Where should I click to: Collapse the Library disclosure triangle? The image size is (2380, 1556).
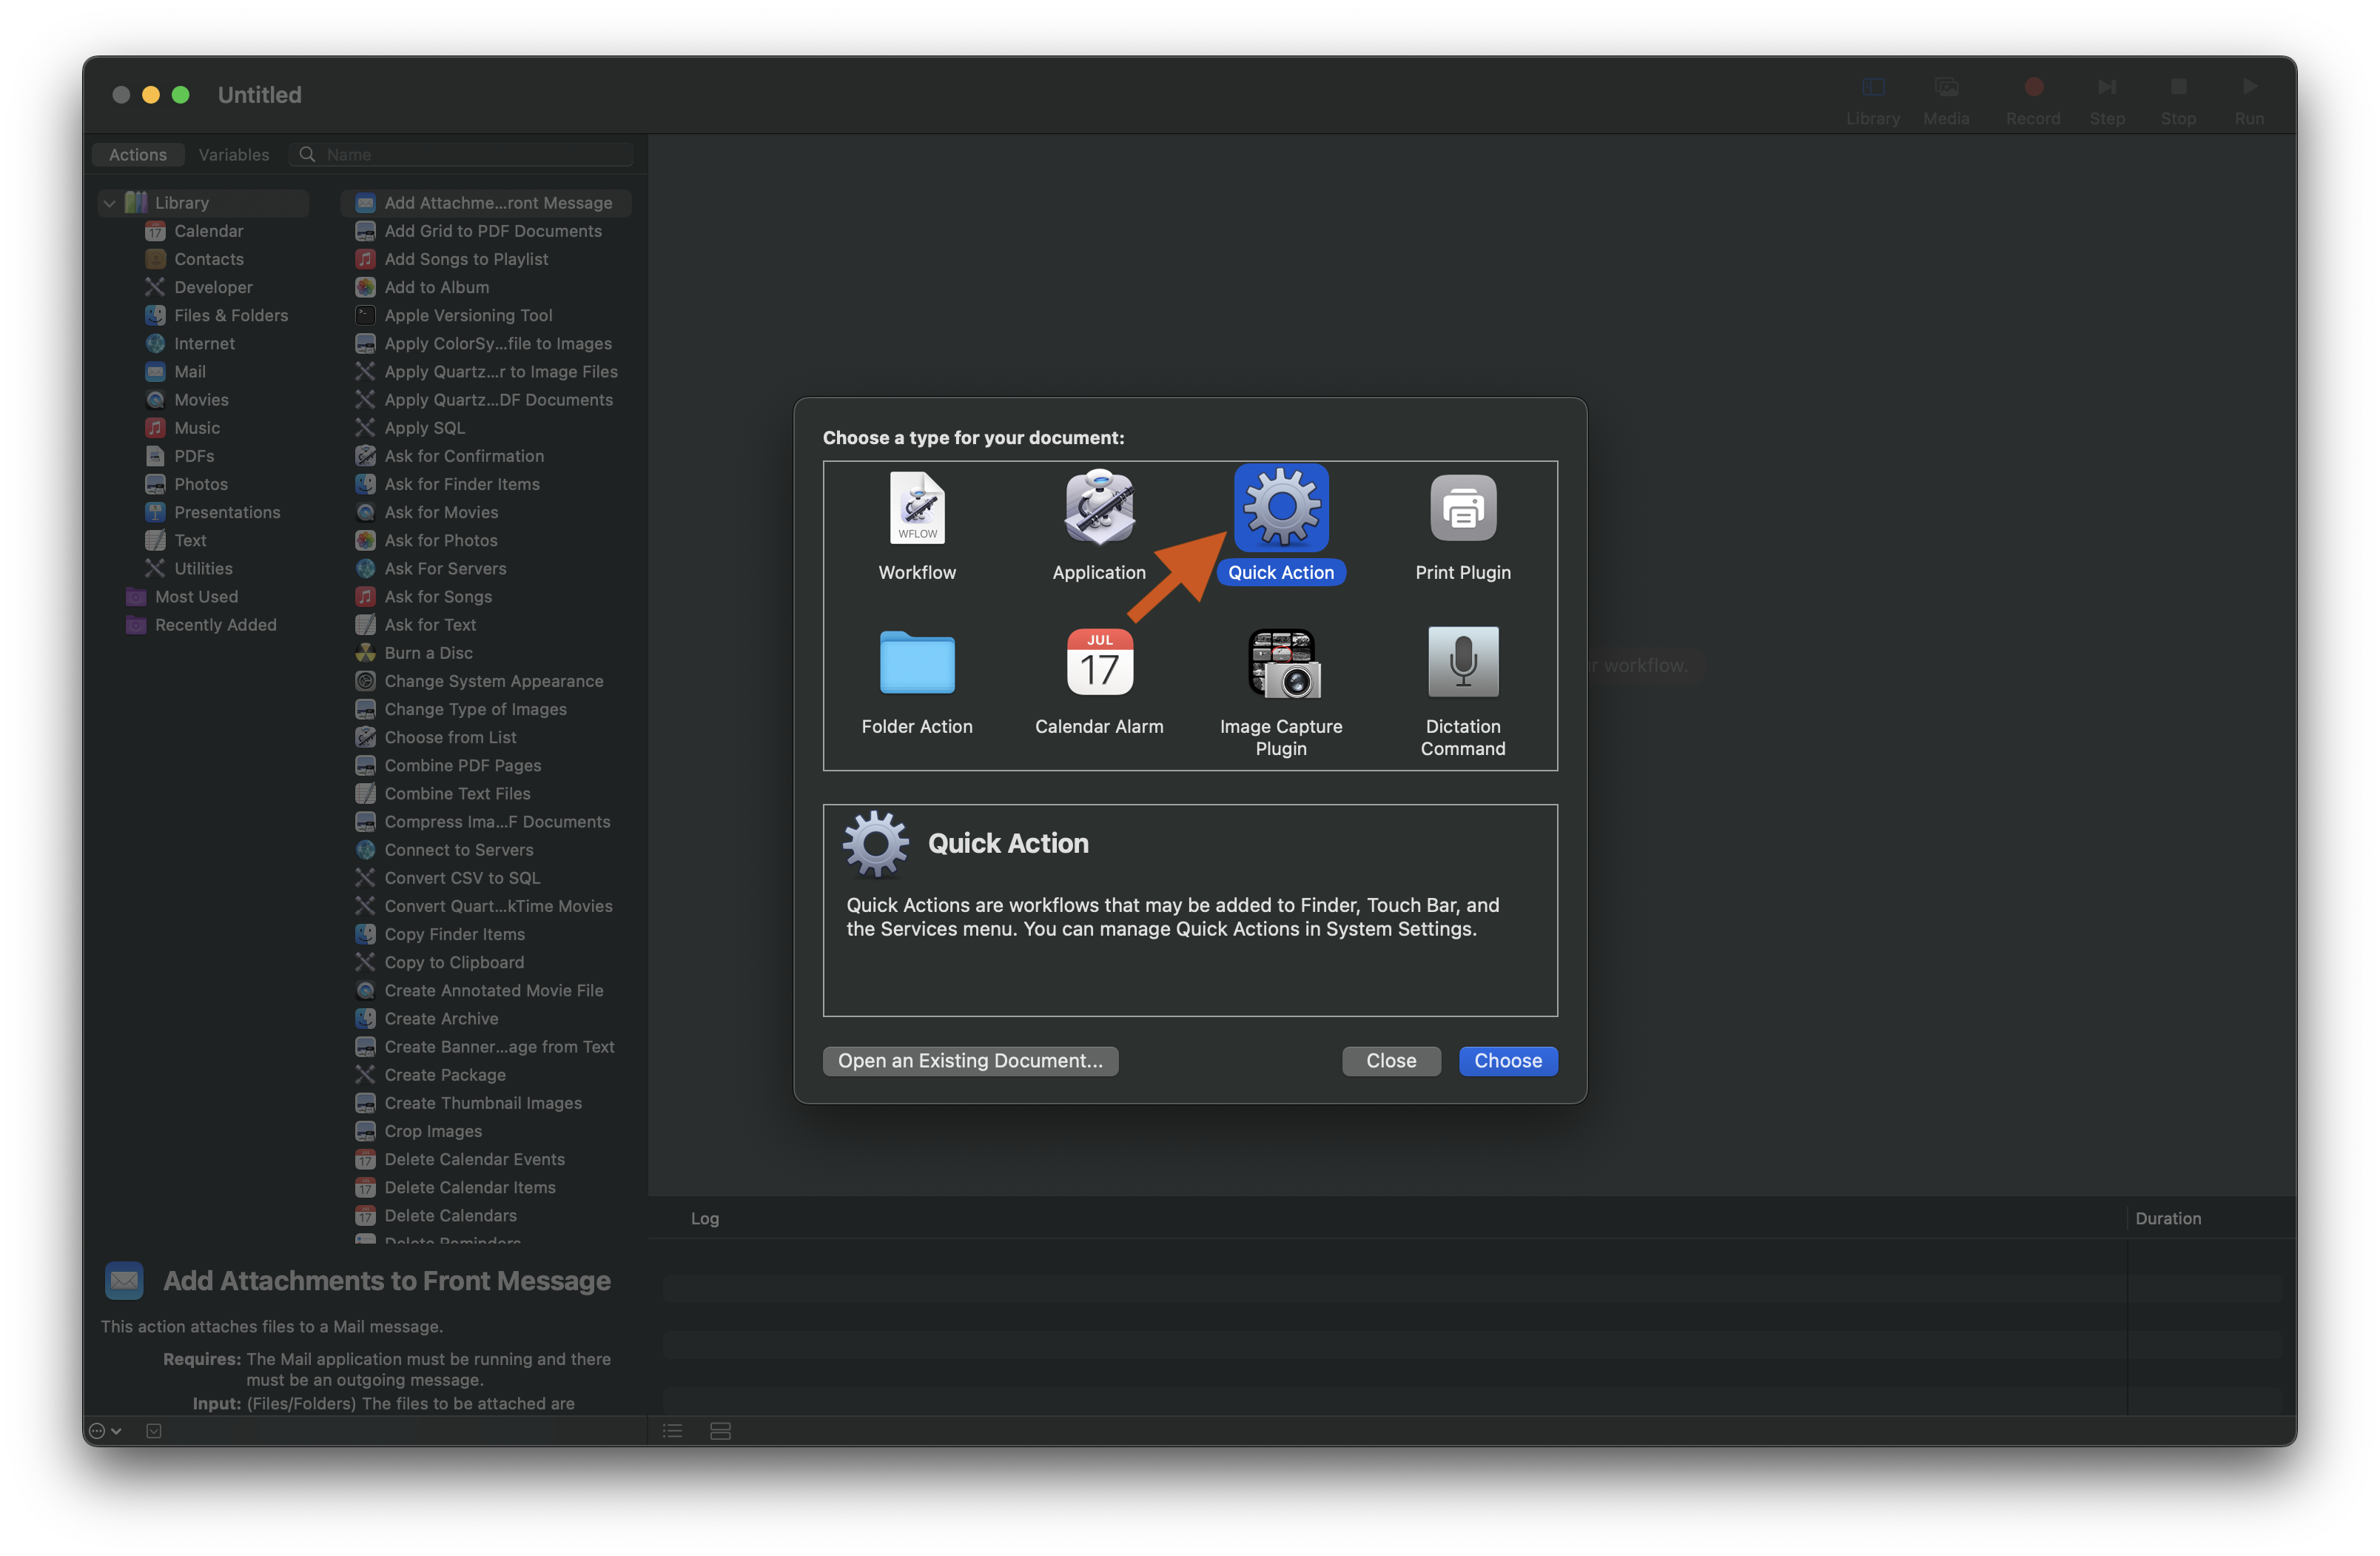[110, 203]
